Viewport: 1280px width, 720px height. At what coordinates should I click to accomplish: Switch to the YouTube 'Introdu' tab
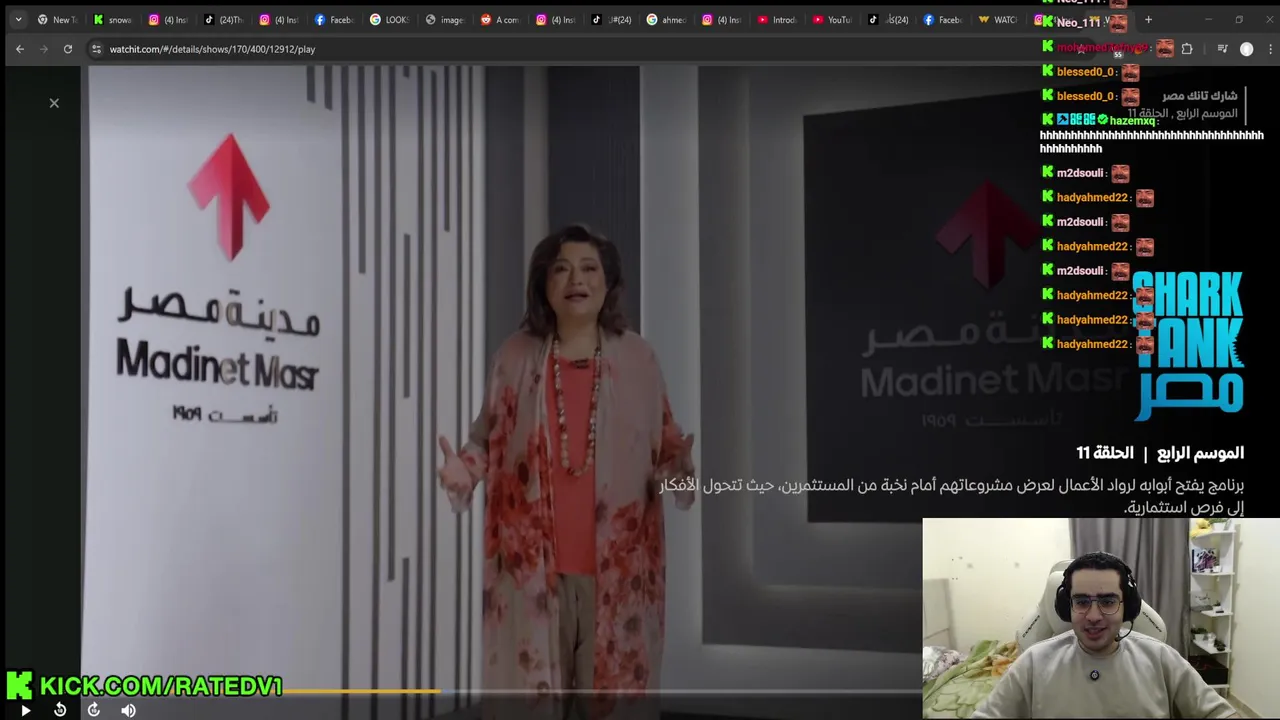pyautogui.click(x=776, y=19)
